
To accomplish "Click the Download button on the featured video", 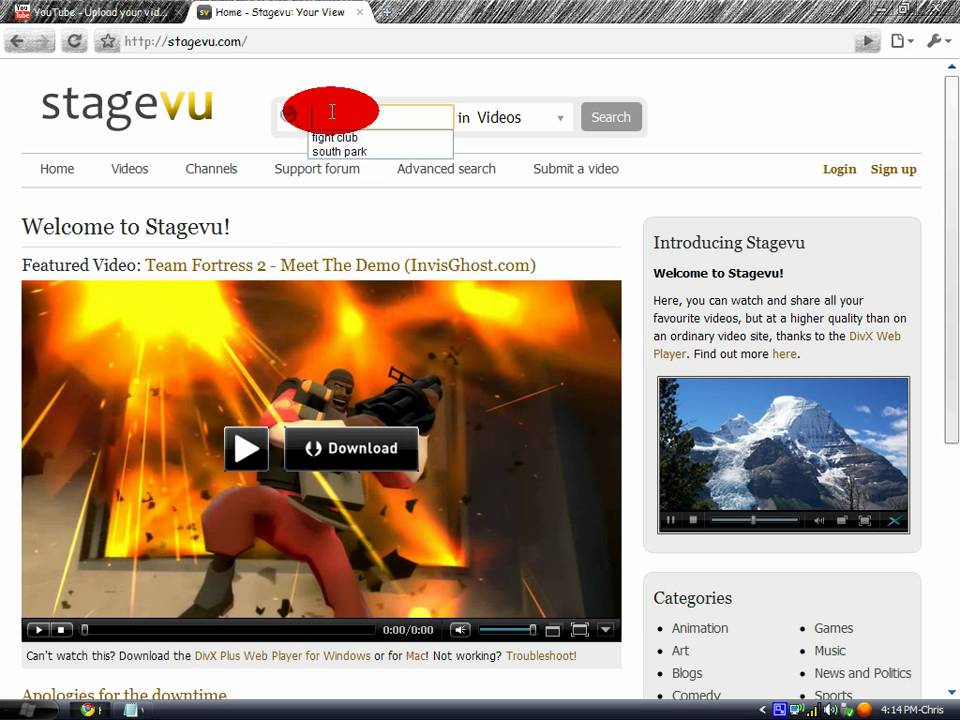I will pos(351,448).
